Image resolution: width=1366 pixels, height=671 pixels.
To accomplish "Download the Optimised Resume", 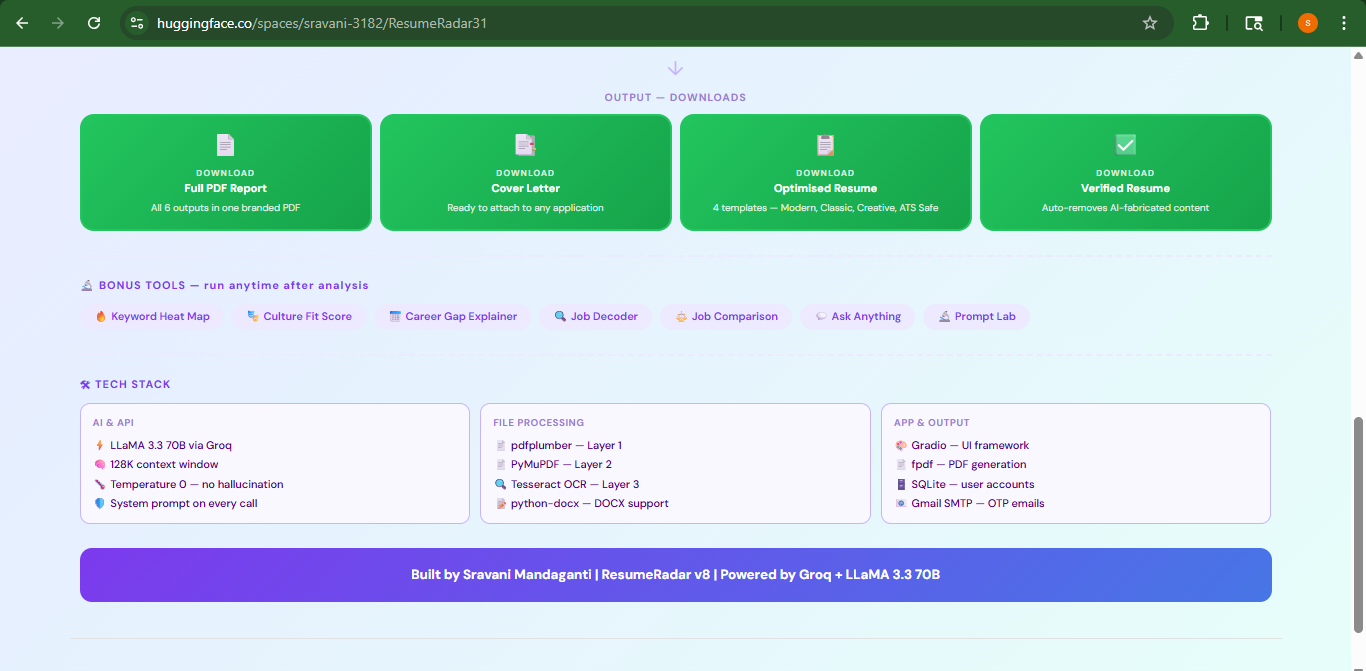I will tap(826, 172).
